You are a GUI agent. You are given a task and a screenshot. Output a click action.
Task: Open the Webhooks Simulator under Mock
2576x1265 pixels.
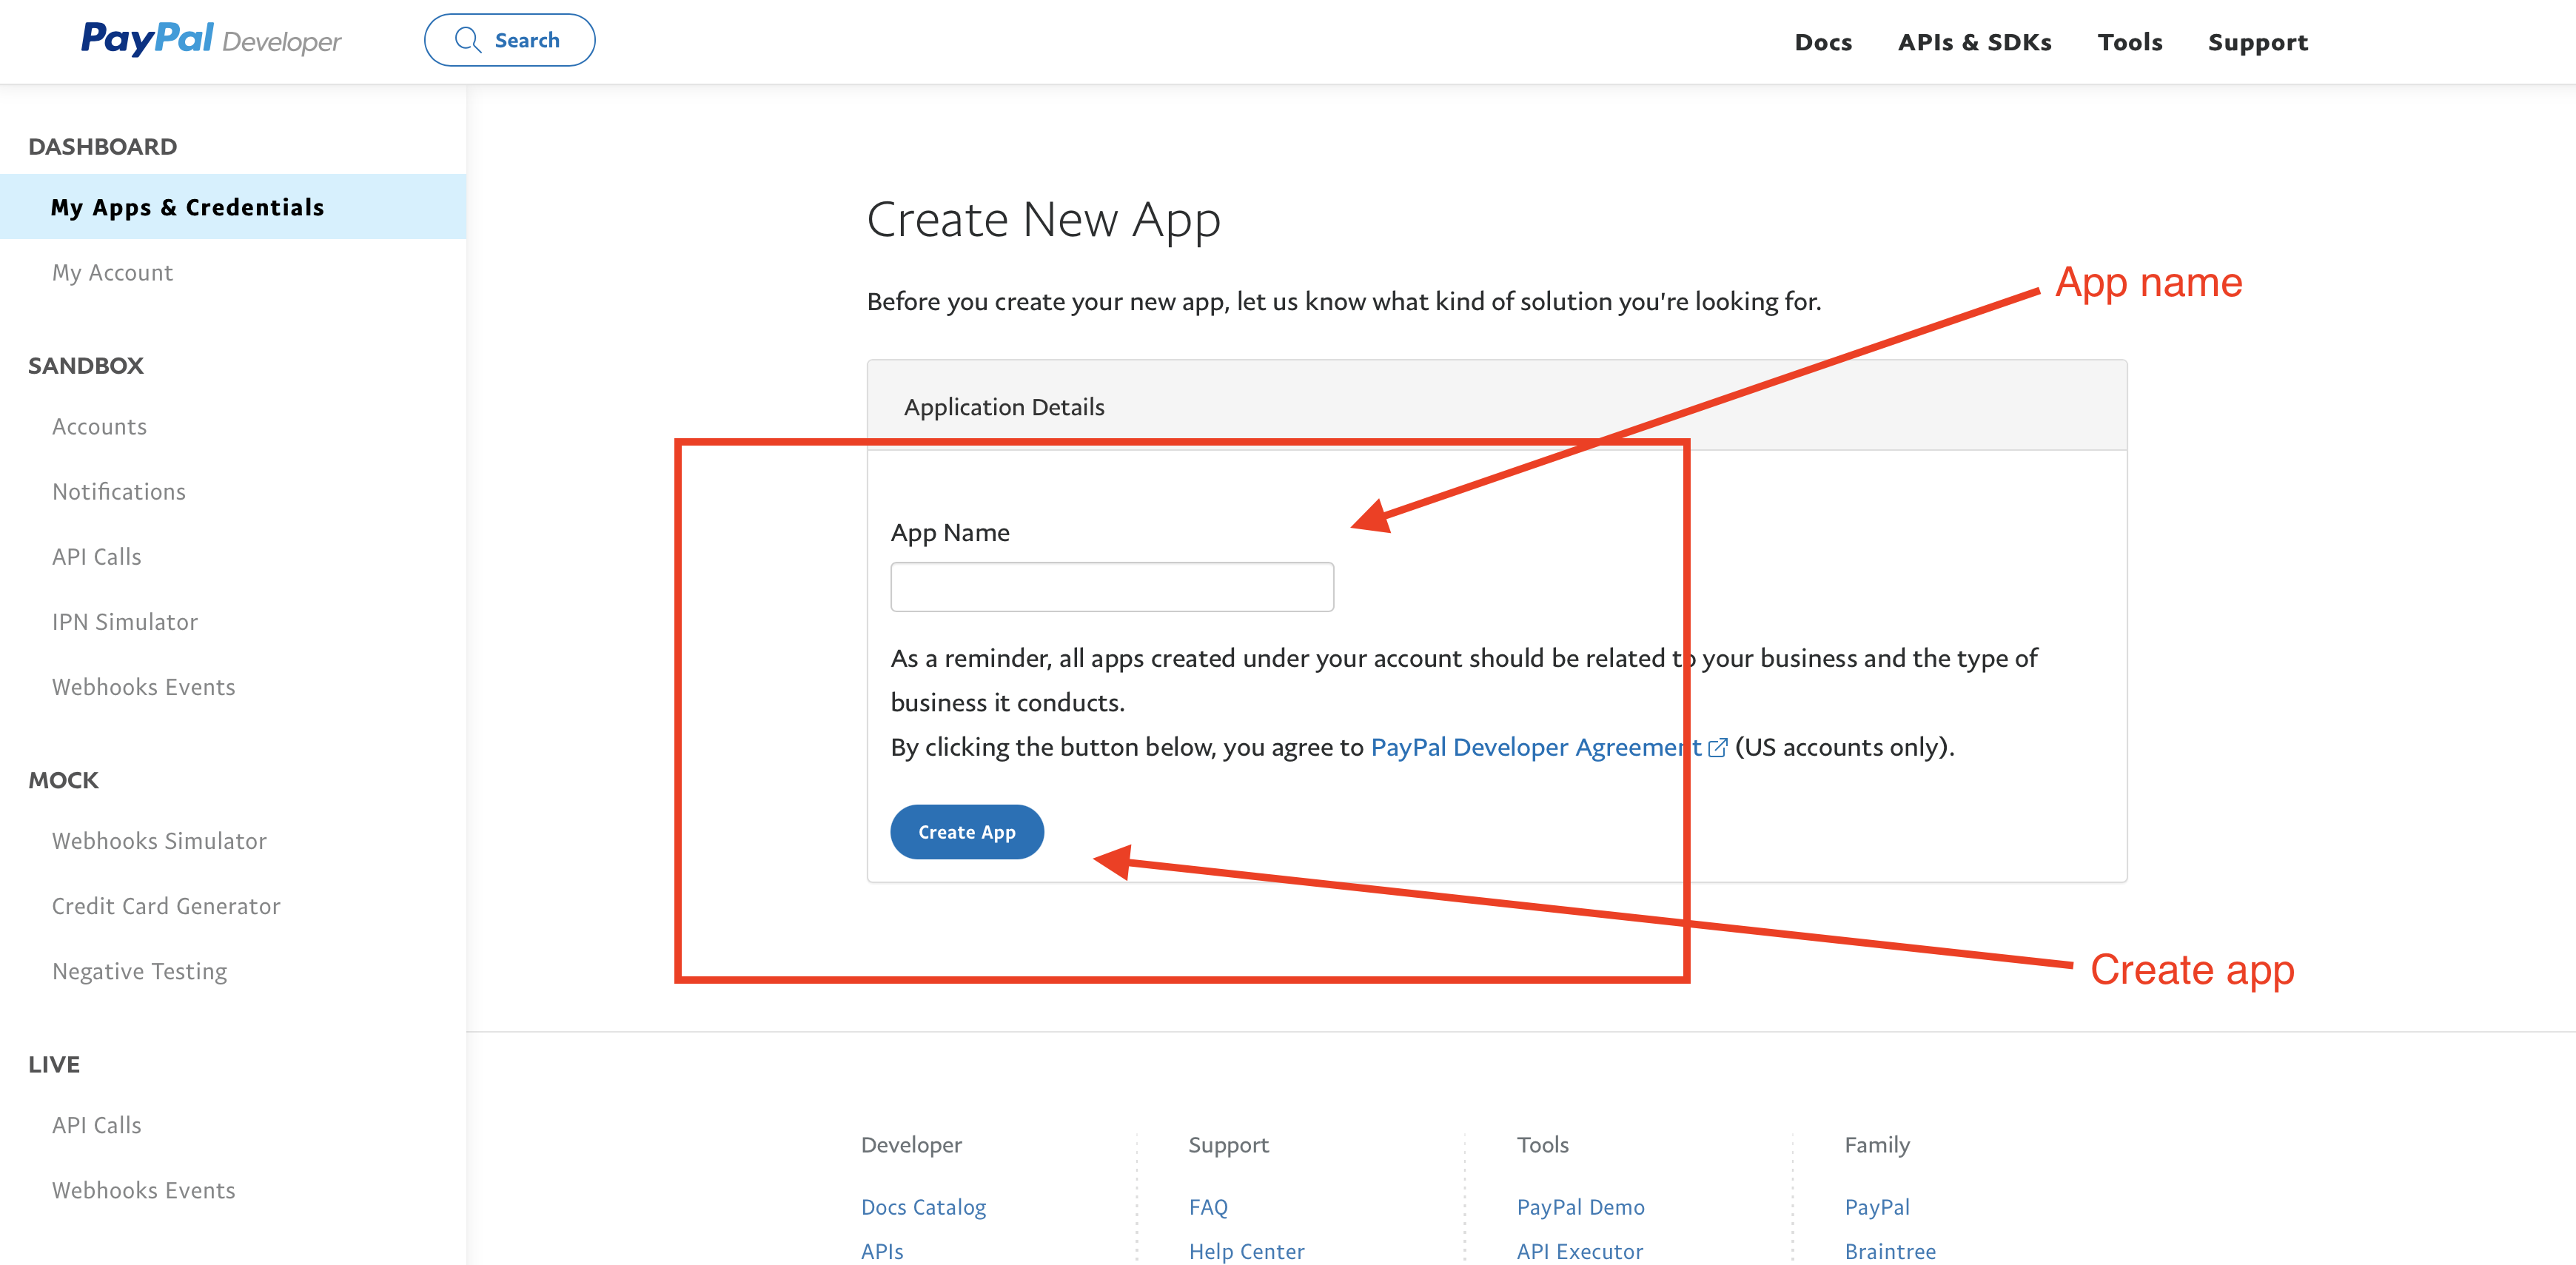point(159,841)
